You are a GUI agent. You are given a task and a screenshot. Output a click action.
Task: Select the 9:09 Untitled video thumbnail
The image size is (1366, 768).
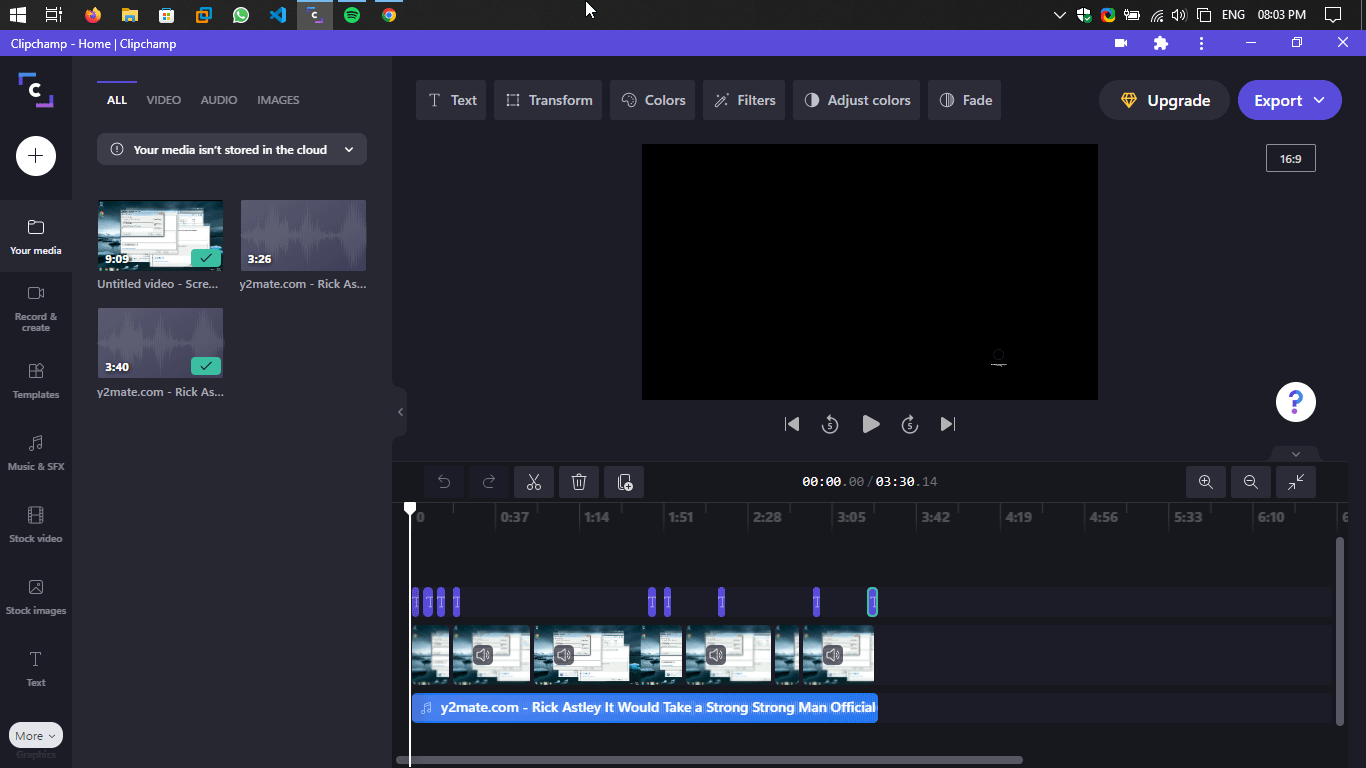point(160,235)
